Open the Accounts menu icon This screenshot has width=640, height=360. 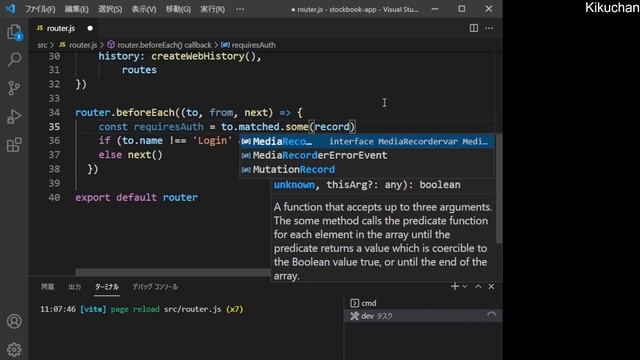coord(14,321)
